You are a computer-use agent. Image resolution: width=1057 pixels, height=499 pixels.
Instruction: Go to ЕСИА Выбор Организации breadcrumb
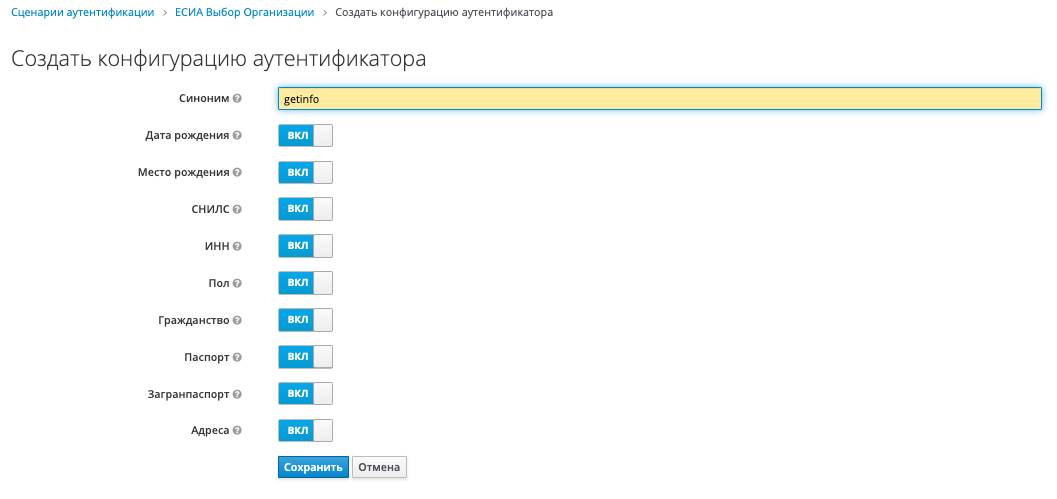pos(244,13)
